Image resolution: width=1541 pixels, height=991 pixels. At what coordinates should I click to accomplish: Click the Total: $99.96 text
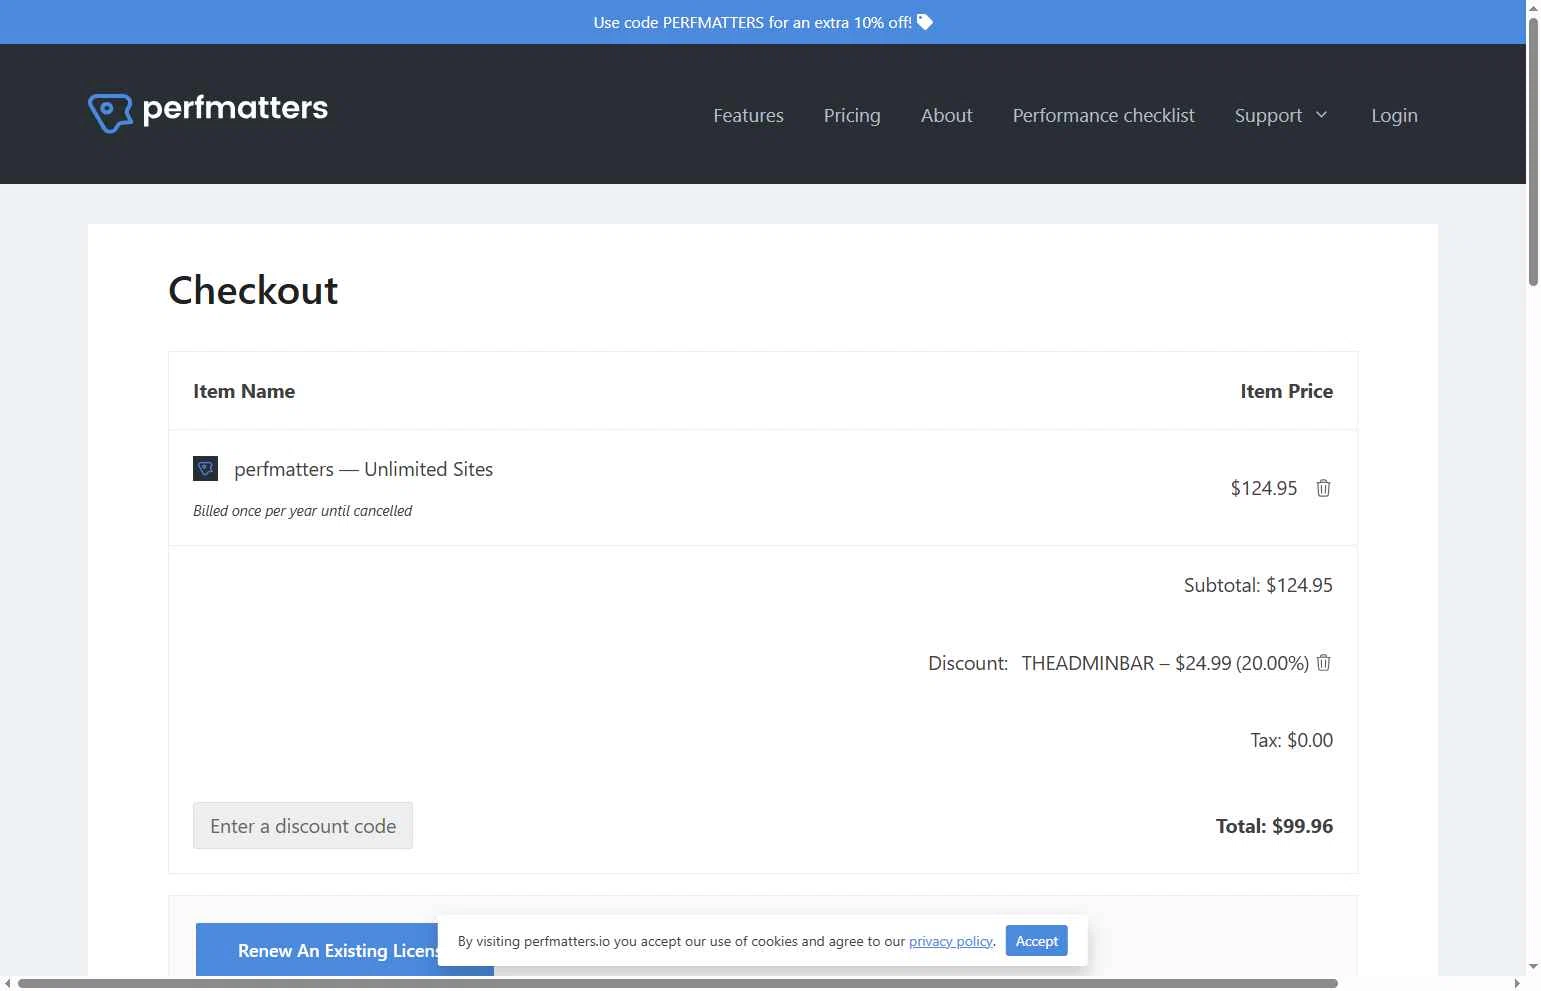pos(1274,826)
